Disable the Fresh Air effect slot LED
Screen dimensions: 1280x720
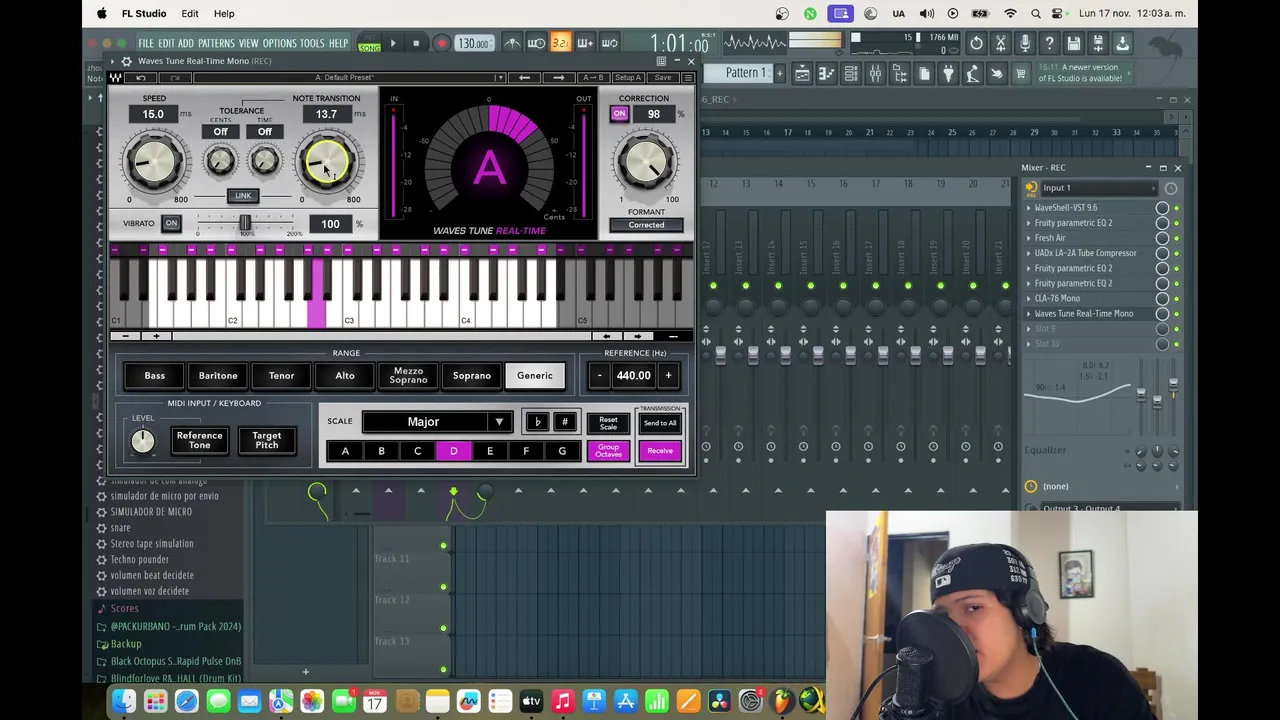pyautogui.click(x=1176, y=238)
